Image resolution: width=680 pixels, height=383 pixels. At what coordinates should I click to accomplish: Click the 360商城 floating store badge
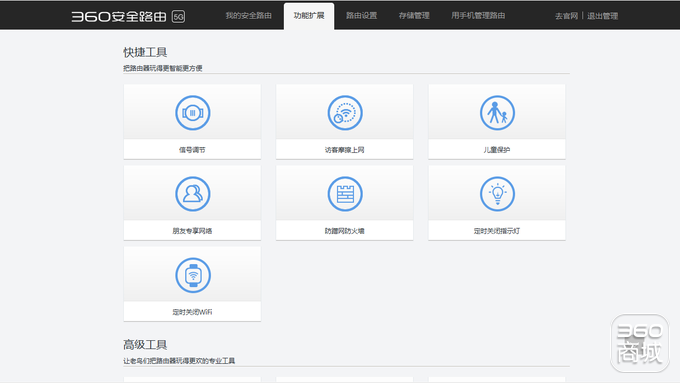tap(640, 343)
